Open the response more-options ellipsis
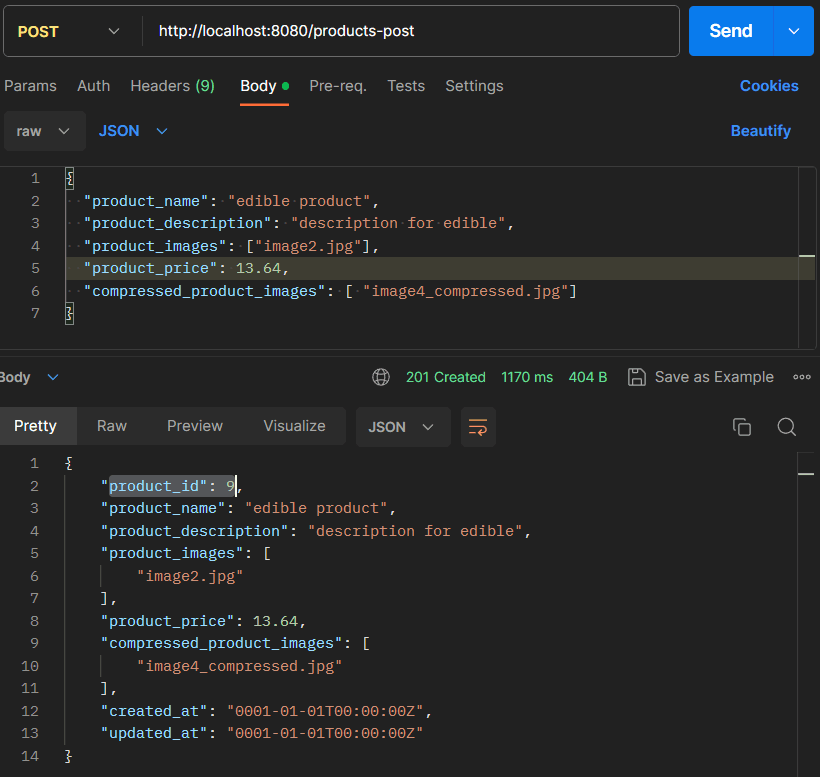The image size is (820, 777). tap(802, 377)
